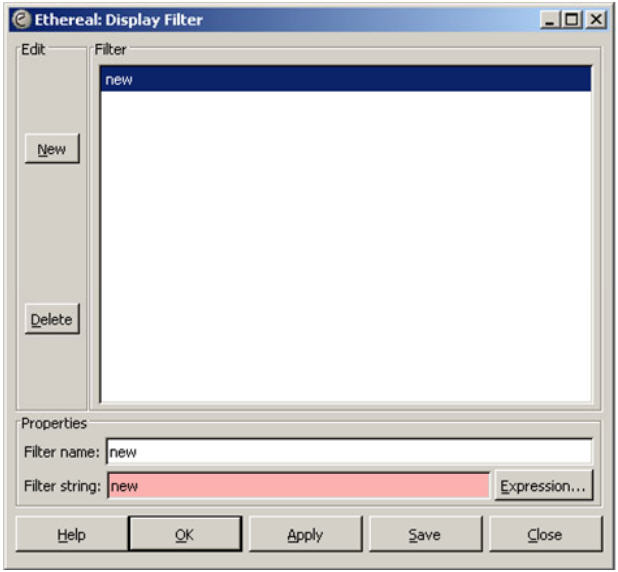Maximize the Display Filter window
Screen dimensions: 618x572
pos(573,19)
